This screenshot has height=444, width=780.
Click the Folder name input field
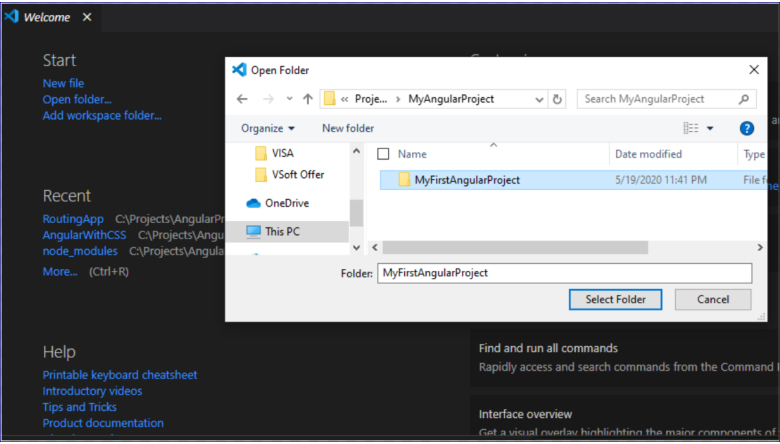[x=563, y=273]
